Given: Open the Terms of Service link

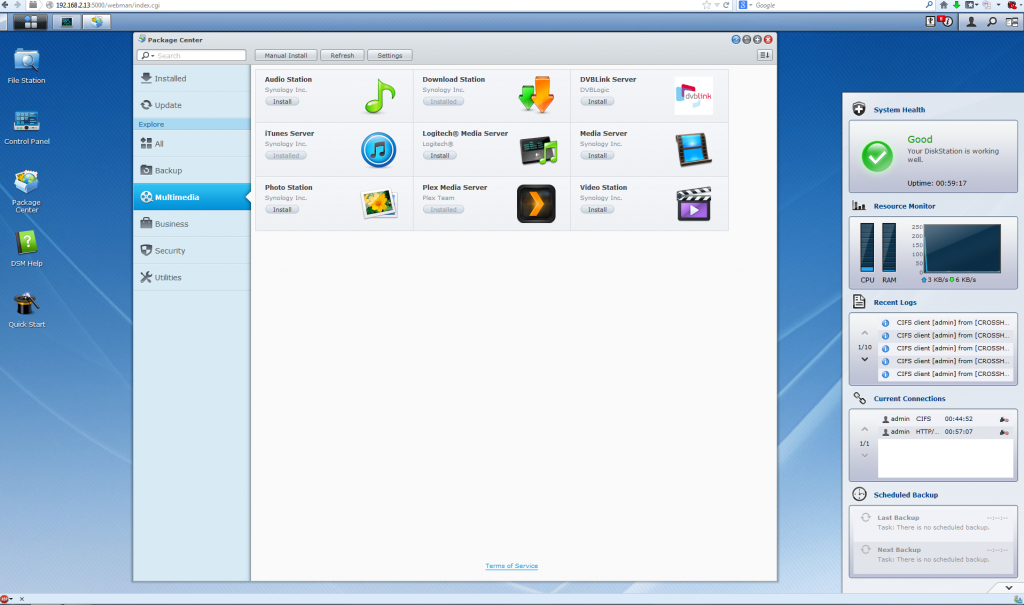Looking at the screenshot, I should 511,566.
